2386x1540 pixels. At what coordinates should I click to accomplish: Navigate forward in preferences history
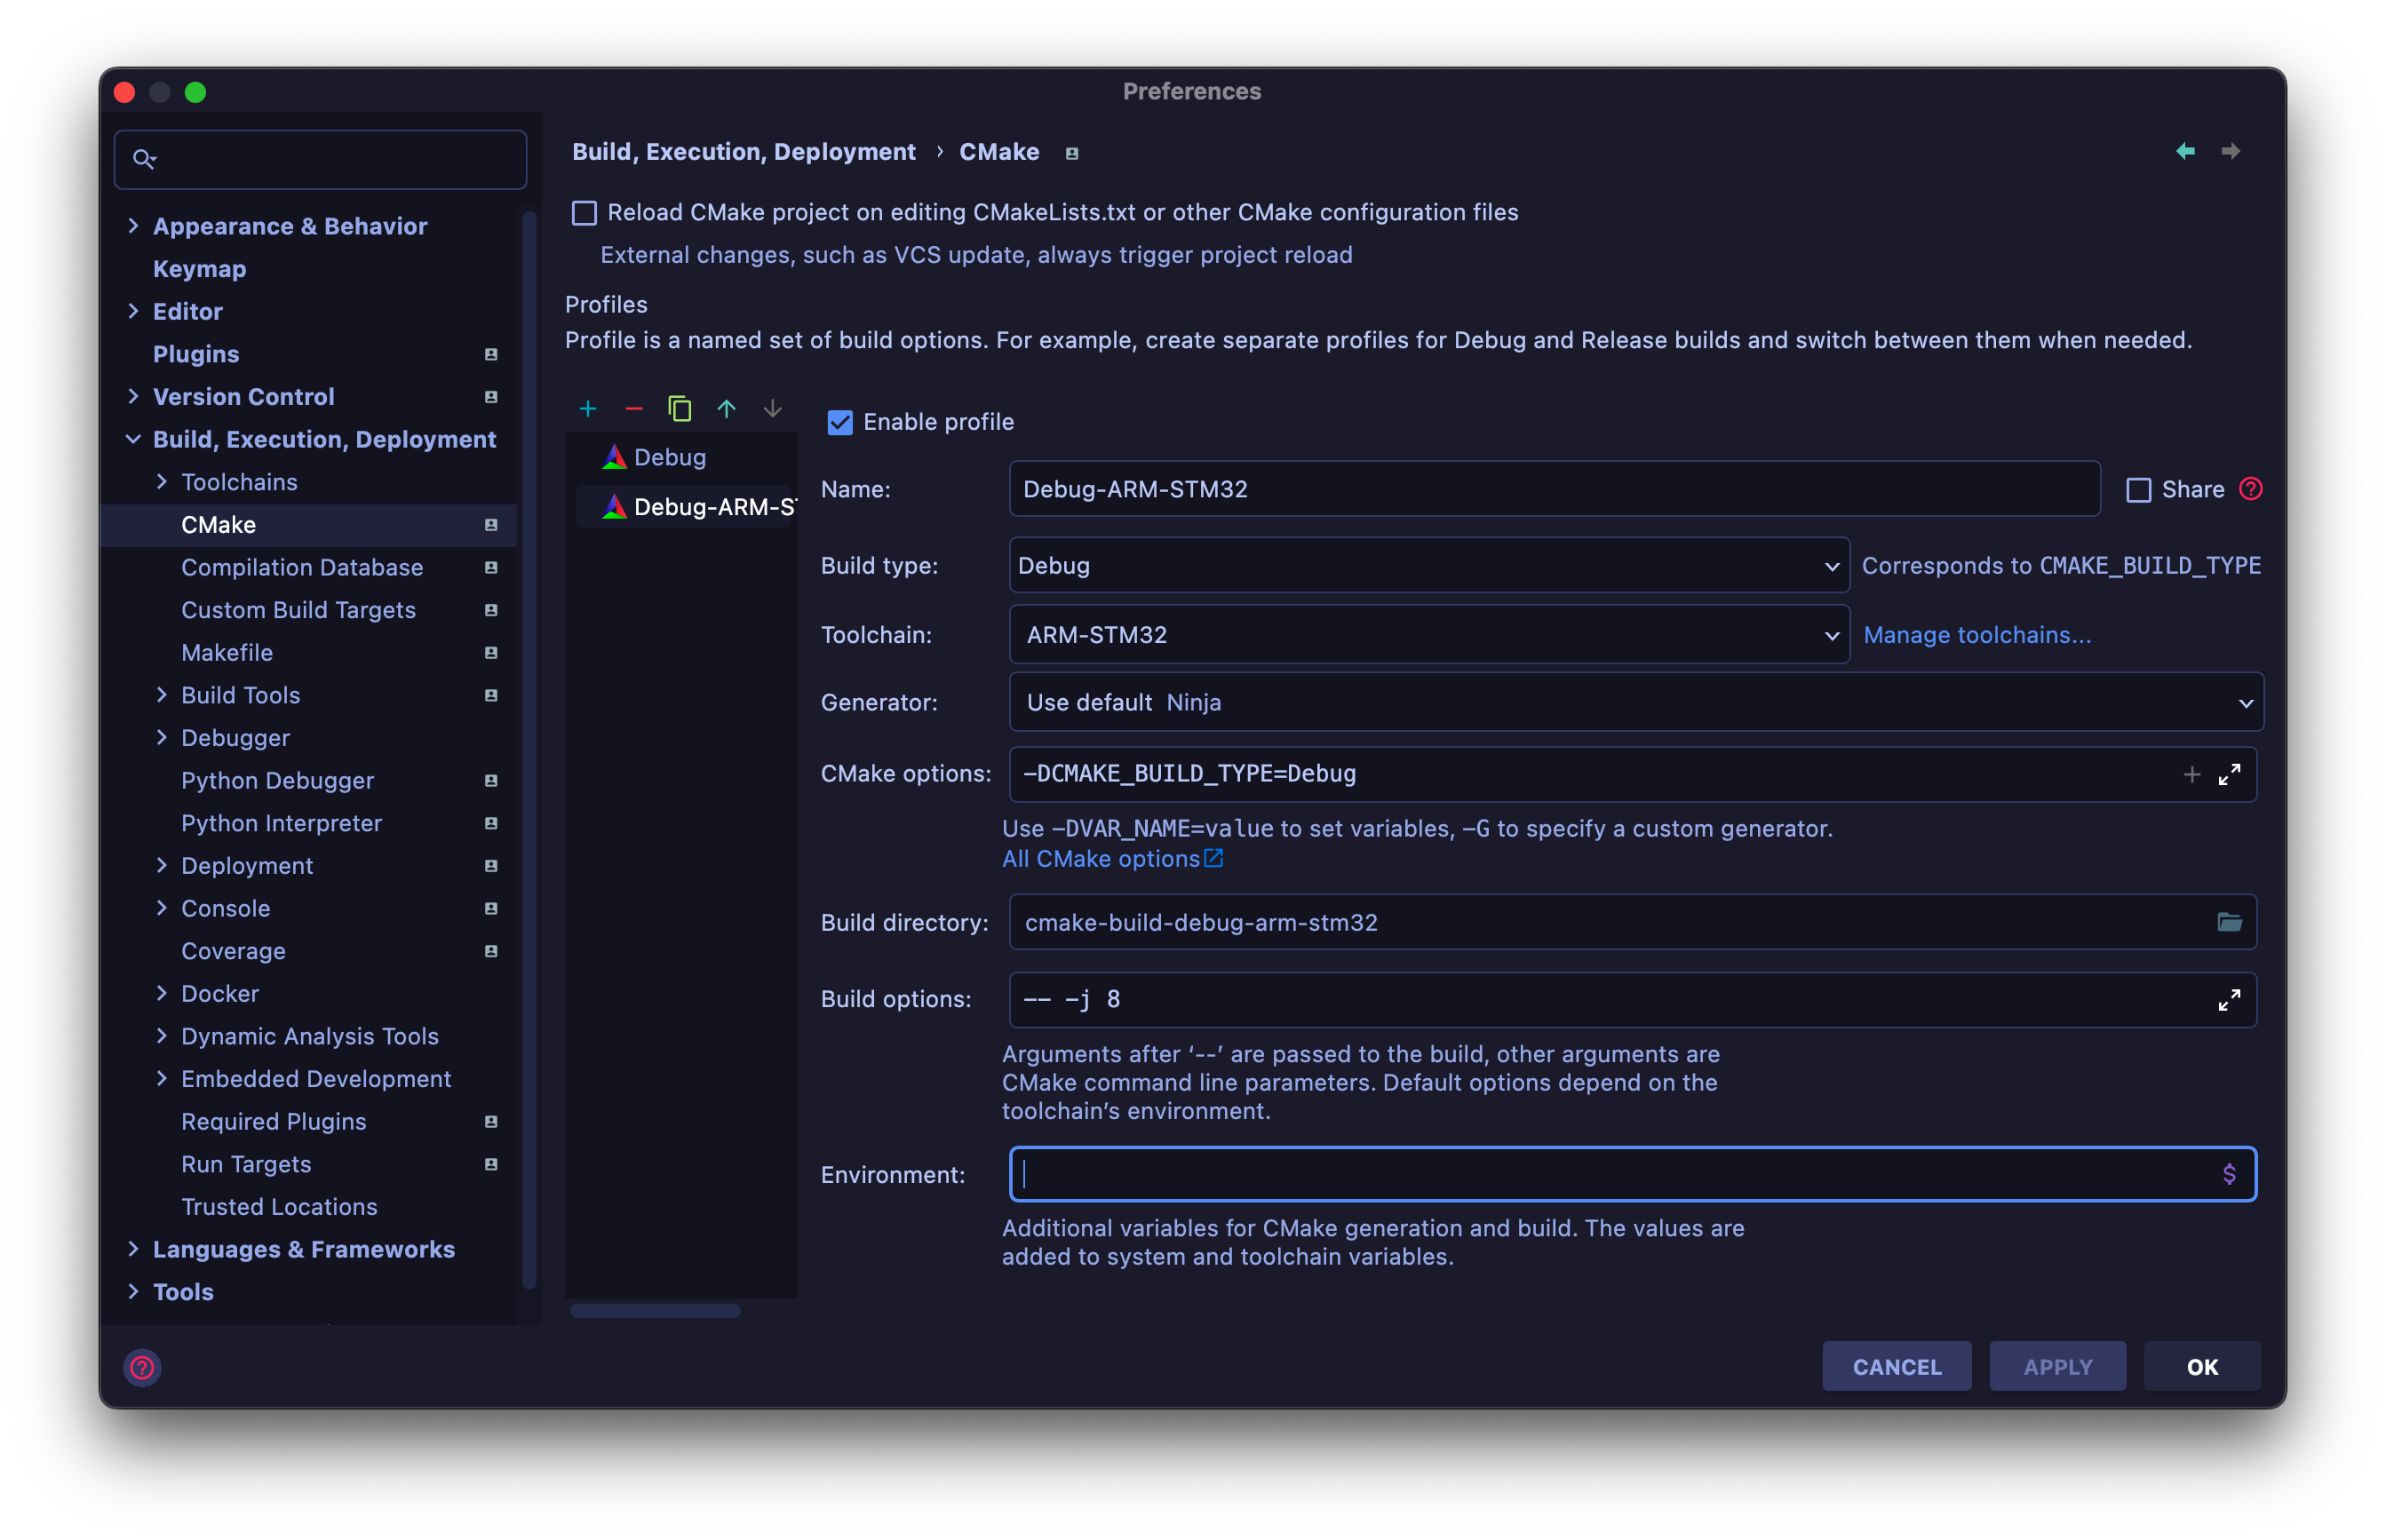pos(2230,151)
